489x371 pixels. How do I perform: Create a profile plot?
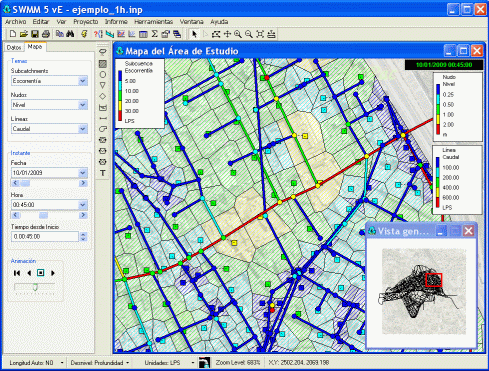click(110, 34)
